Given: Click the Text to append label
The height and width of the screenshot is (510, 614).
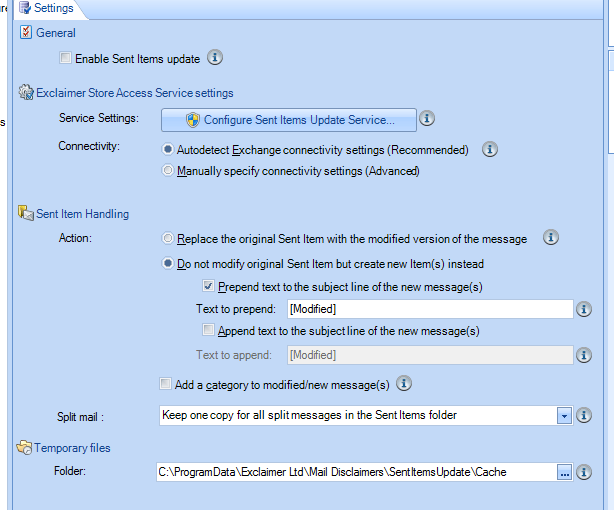Looking at the screenshot, I should coord(234,355).
